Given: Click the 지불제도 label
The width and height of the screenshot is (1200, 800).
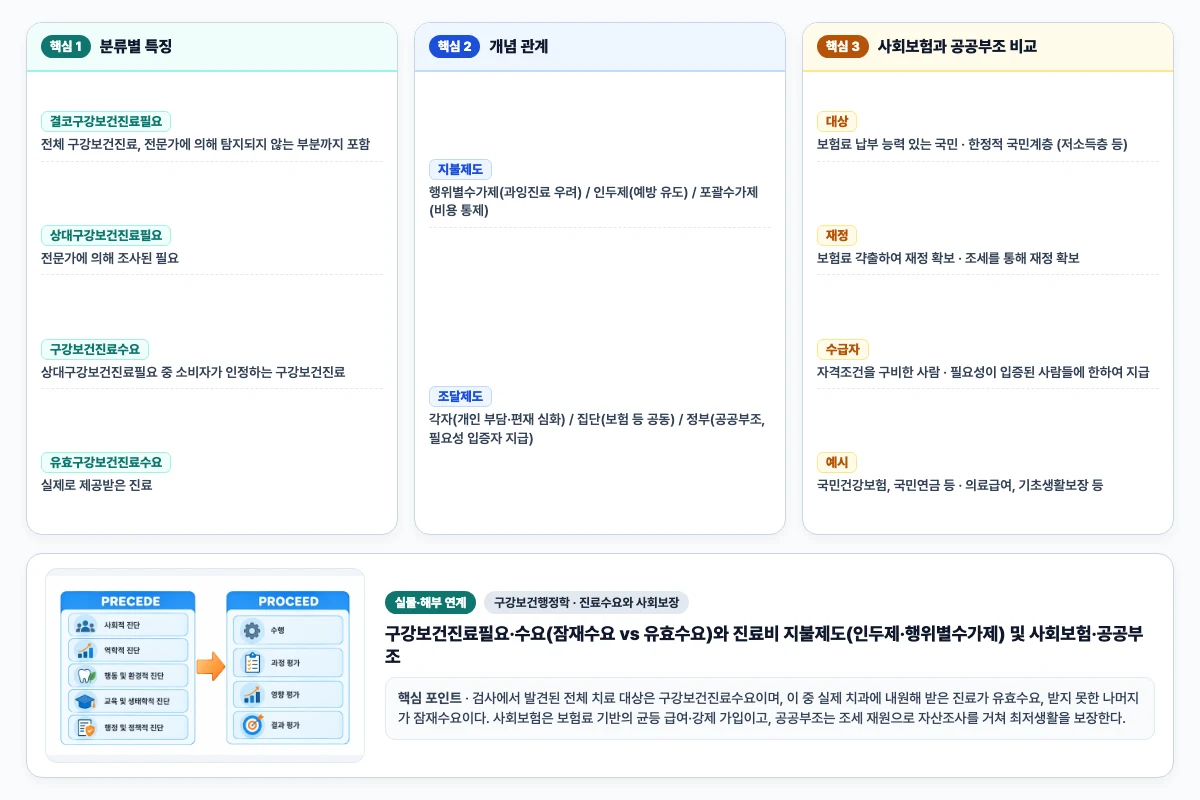Looking at the screenshot, I should [x=460, y=170].
